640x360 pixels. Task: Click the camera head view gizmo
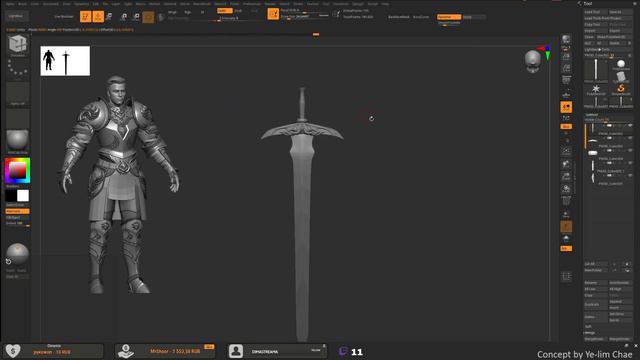point(533,61)
